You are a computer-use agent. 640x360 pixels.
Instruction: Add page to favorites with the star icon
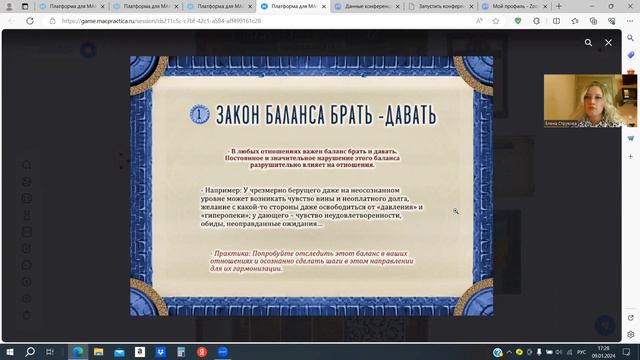pyautogui.click(x=496, y=21)
